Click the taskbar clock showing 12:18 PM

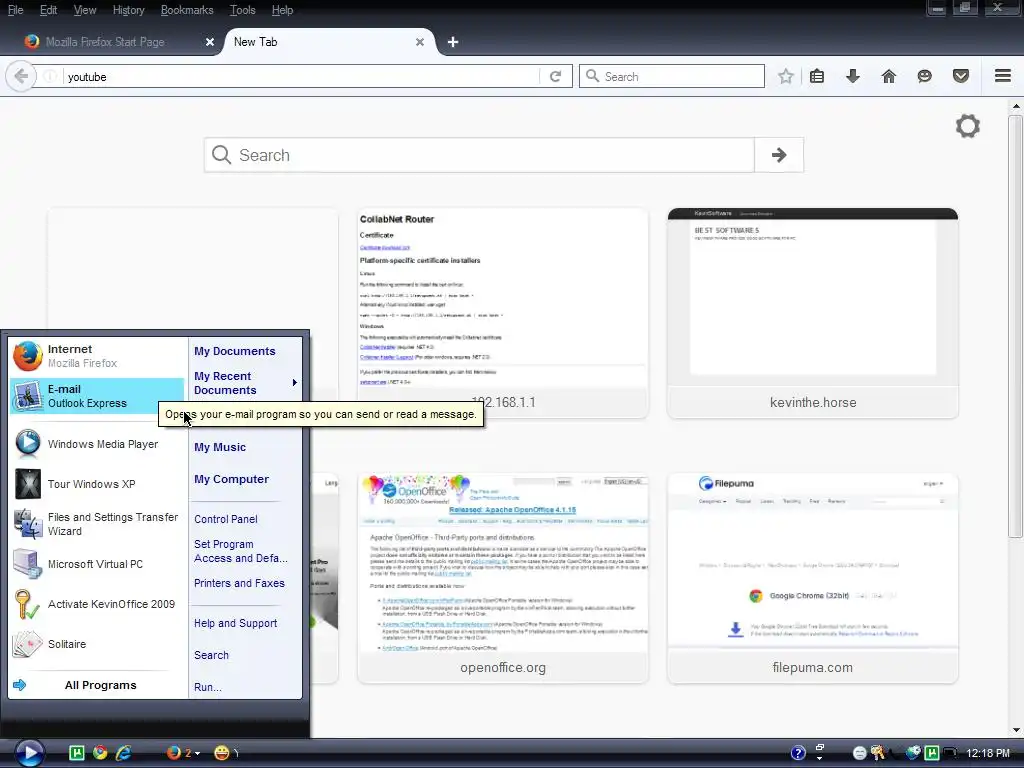click(x=987, y=753)
